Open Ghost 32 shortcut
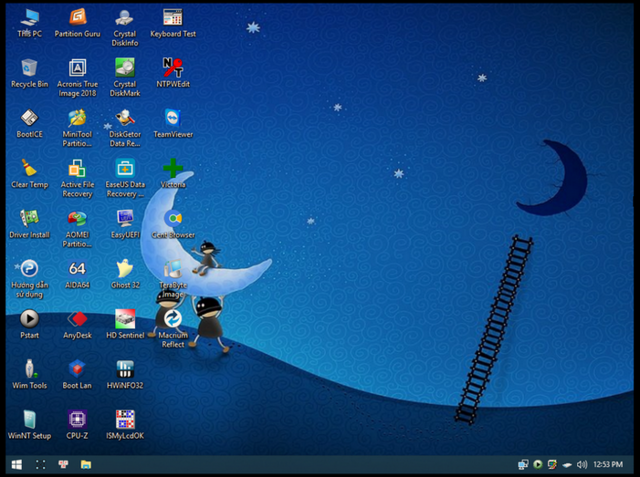Viewport: 640px width, 477px height. 125,275
